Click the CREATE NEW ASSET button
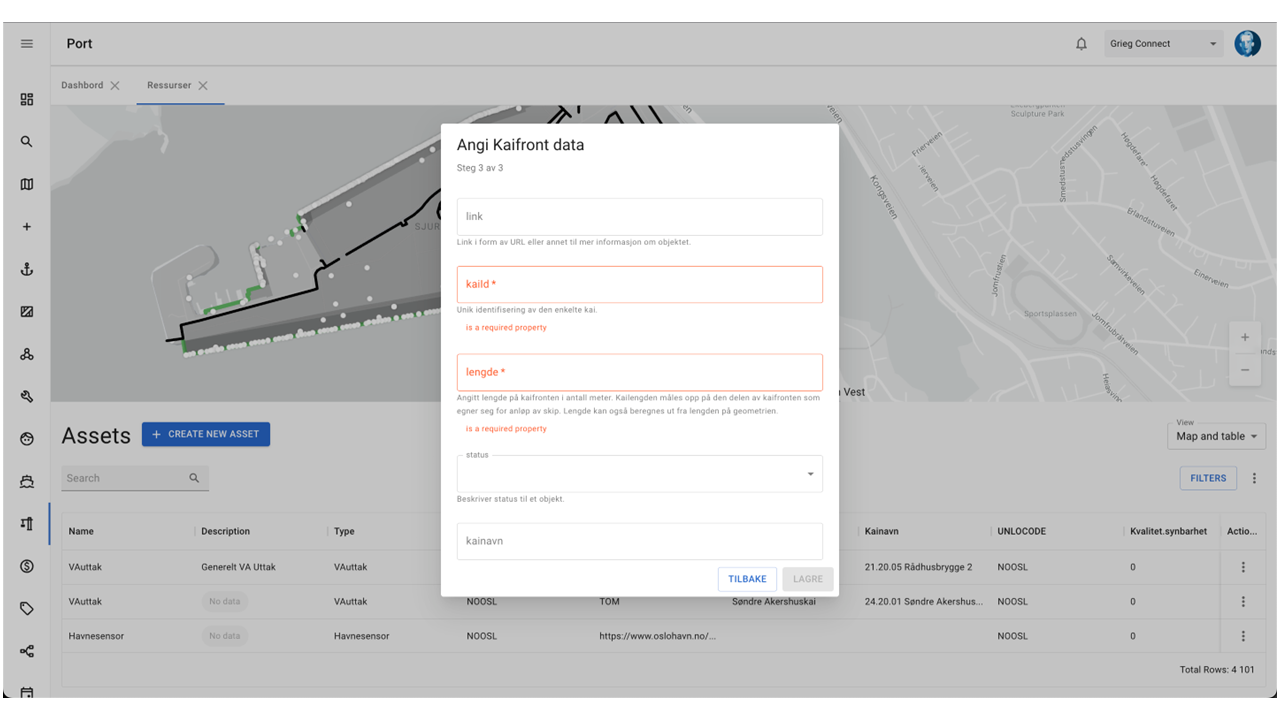This screenshot has height=720, width=1280. (x=206, y=434)
